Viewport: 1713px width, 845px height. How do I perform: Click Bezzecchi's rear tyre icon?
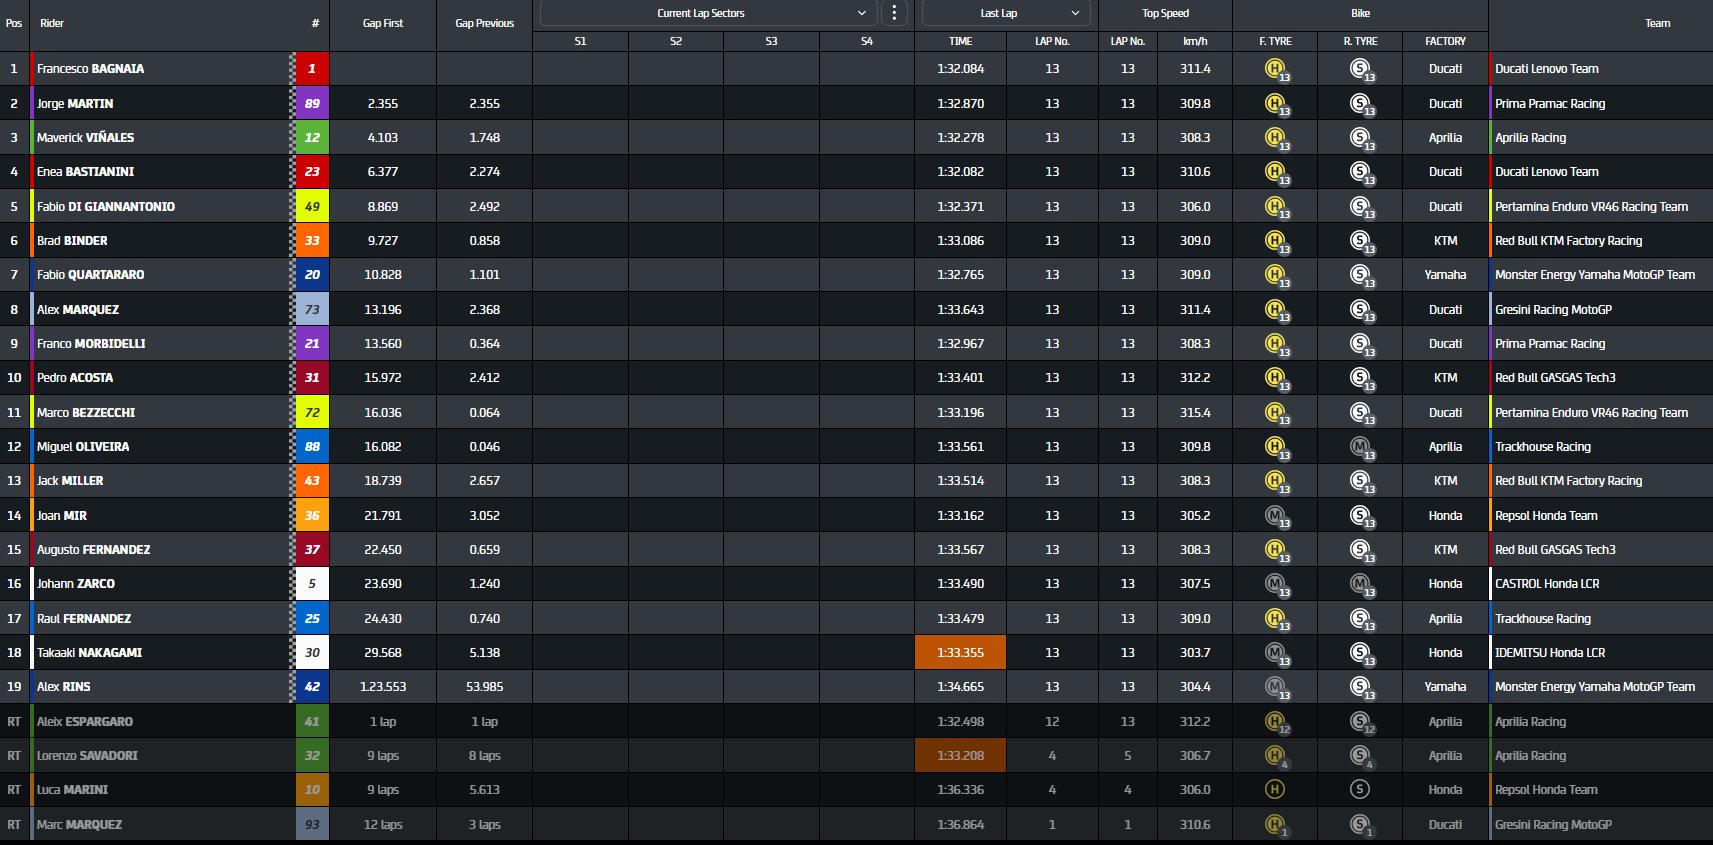click(x=1359, y=412)
